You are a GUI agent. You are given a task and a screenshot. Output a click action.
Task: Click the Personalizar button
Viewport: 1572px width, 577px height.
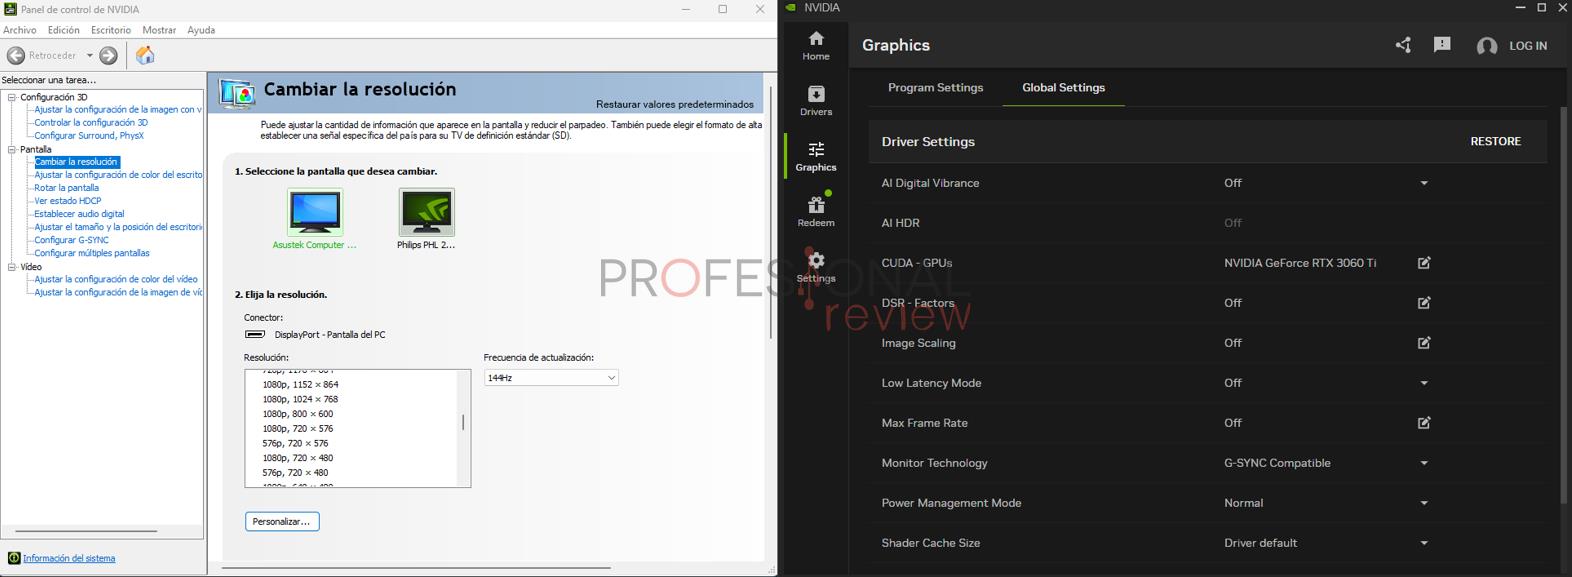[x=282, y=521]
